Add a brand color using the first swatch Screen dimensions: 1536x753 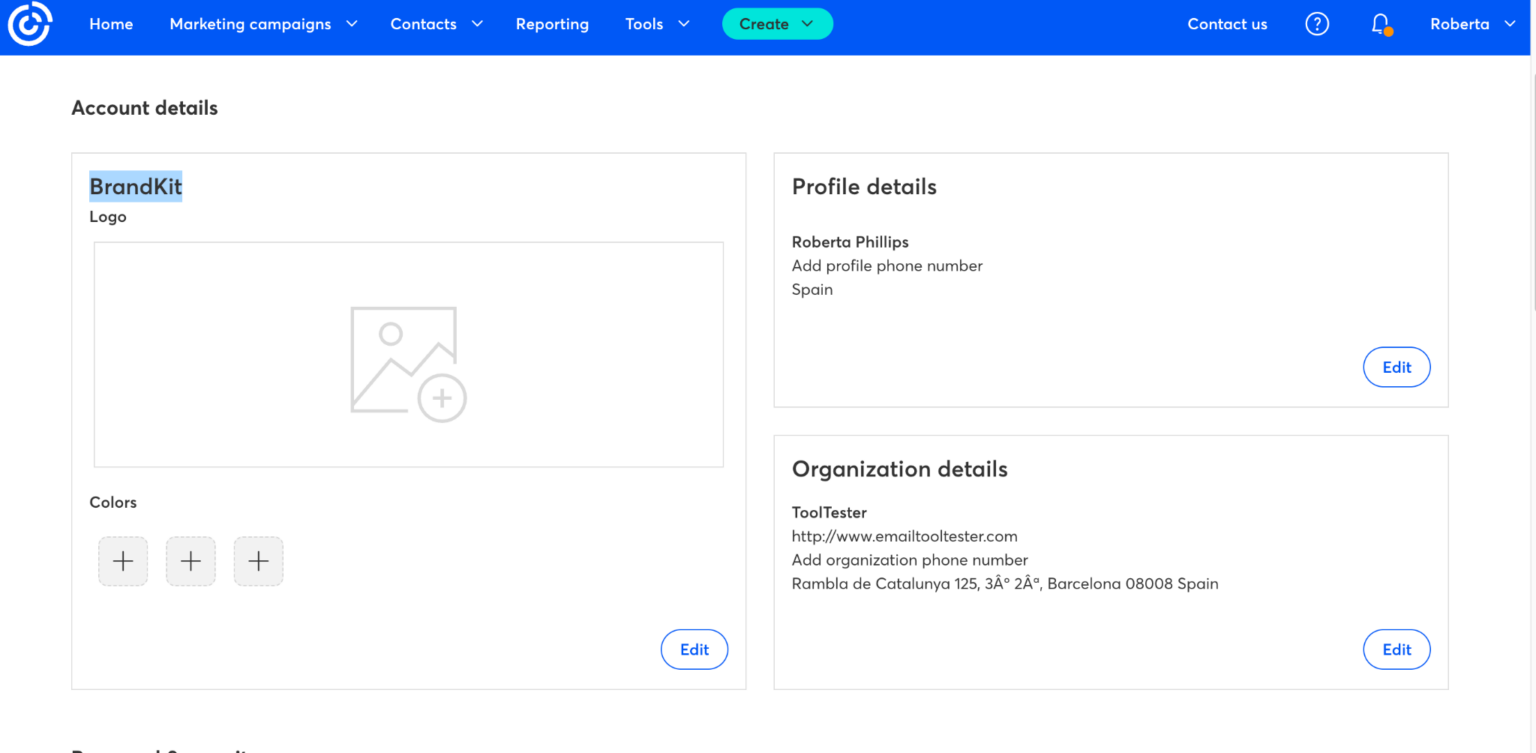[x=122, y=561]
